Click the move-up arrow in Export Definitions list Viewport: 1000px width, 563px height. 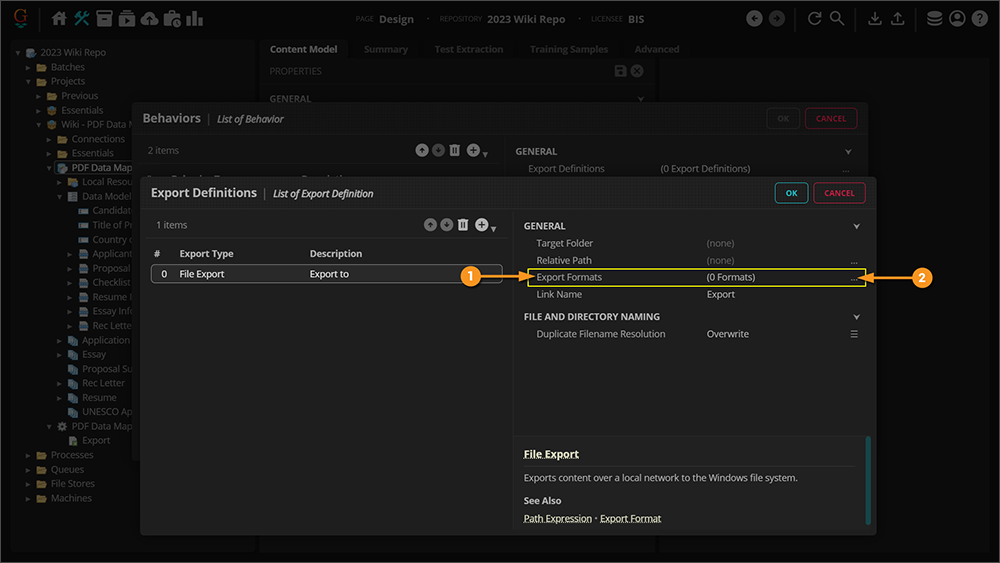pos(430,225)
